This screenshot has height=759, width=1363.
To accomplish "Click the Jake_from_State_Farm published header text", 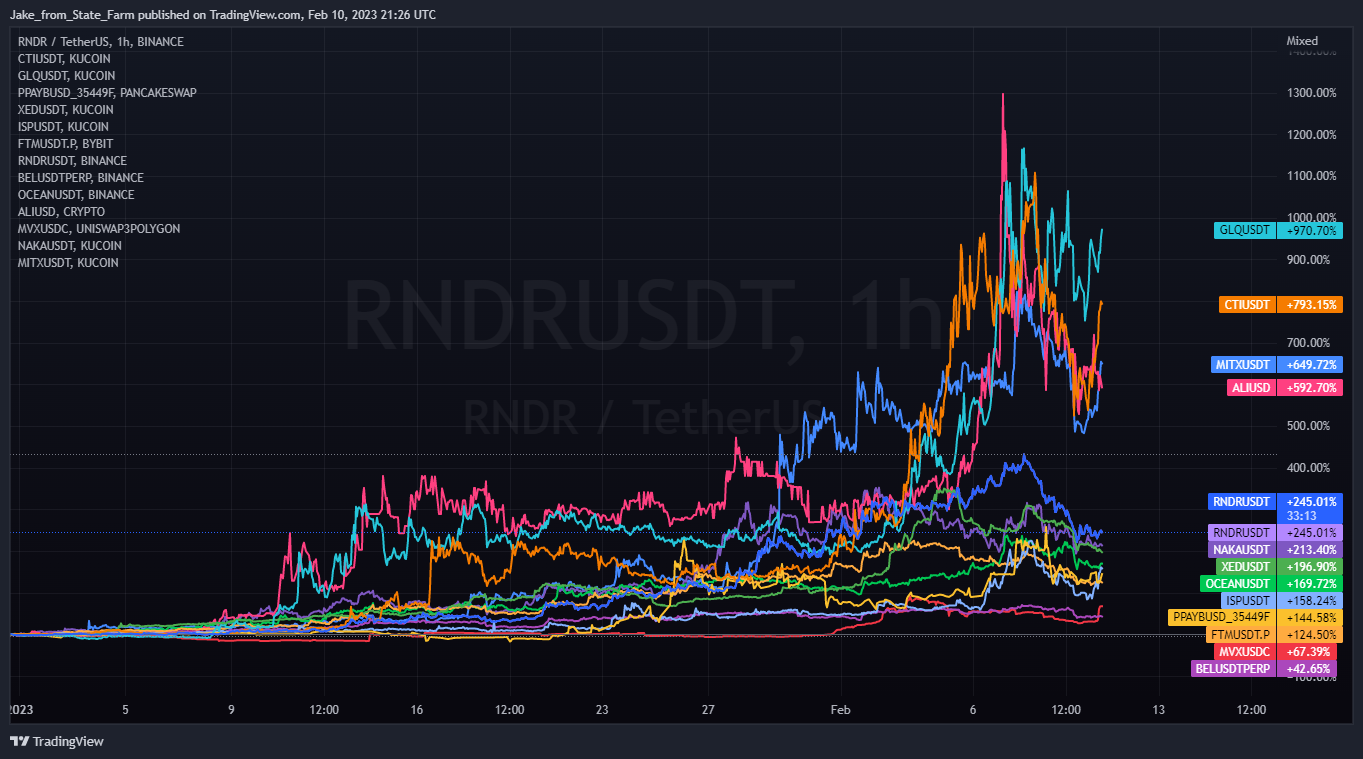I will point(222,14).
